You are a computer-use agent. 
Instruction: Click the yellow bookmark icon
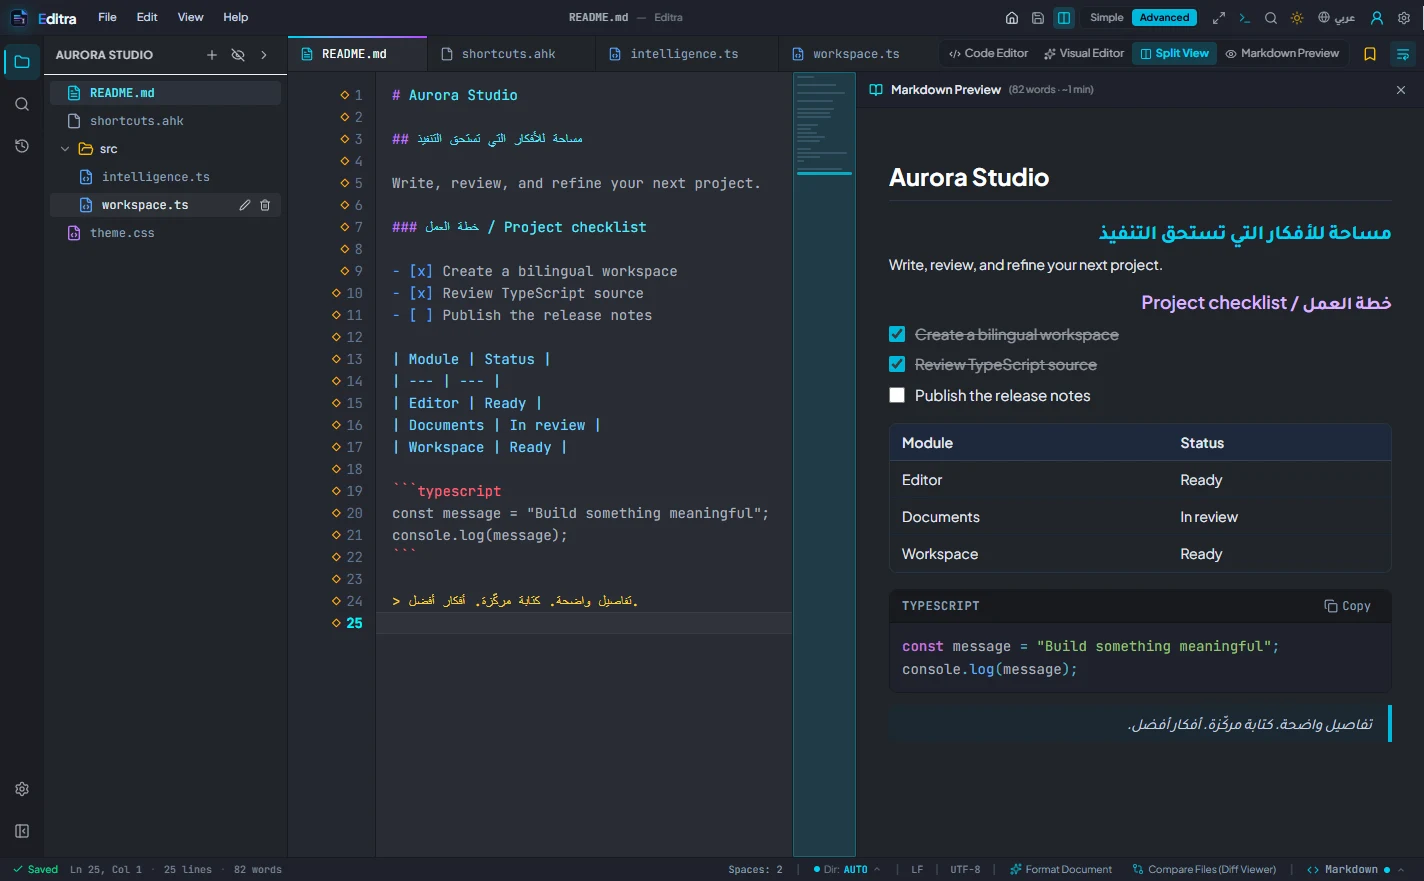coord(1370,54)
